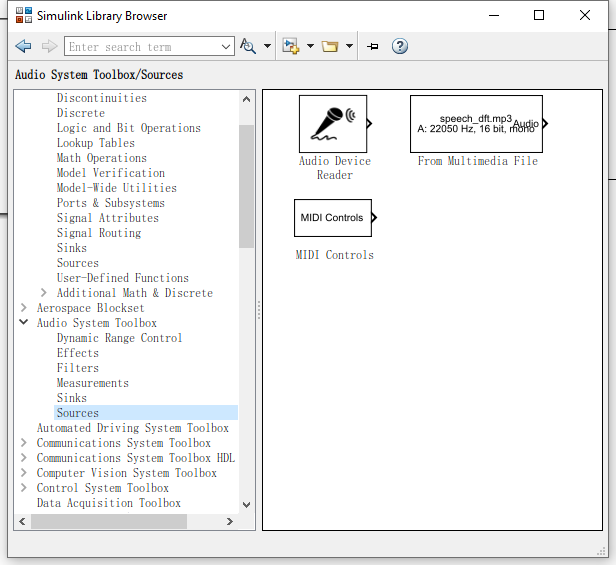Select Data Acquisition Toolbox item
The width and height of the screenshot is (616, 565).
(x=109, y=503)
